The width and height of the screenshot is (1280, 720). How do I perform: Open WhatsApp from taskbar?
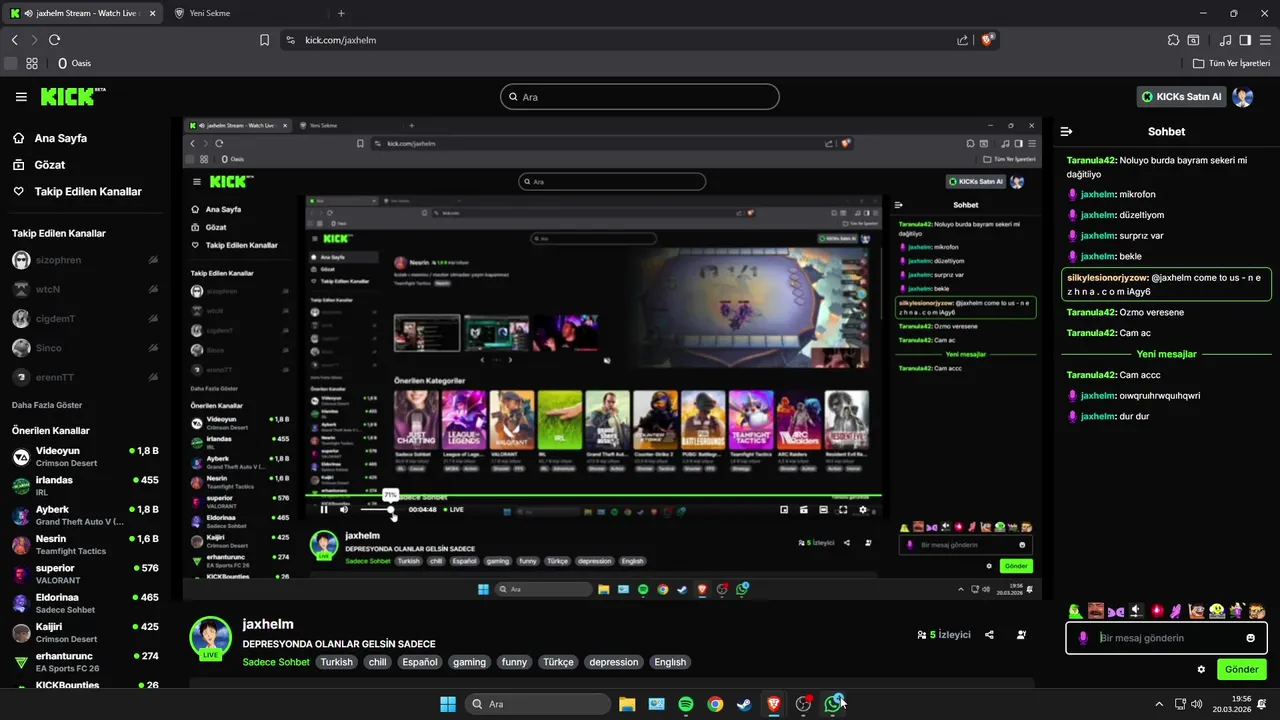point(832,704)
